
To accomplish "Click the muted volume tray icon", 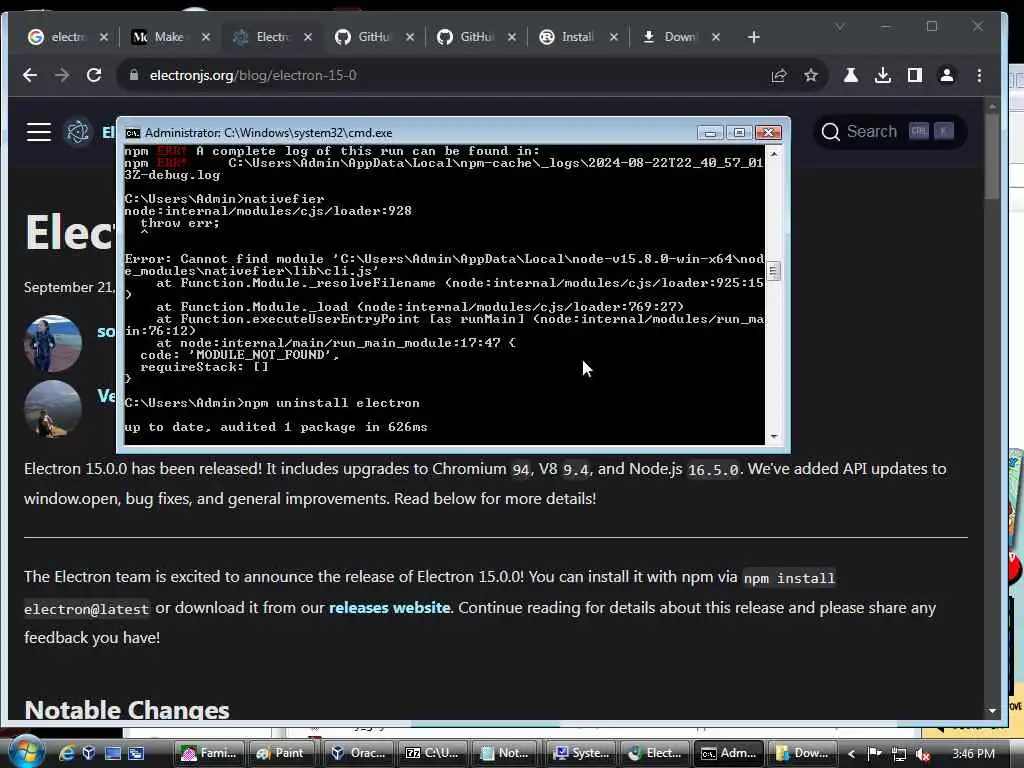I will pos(922,754).
